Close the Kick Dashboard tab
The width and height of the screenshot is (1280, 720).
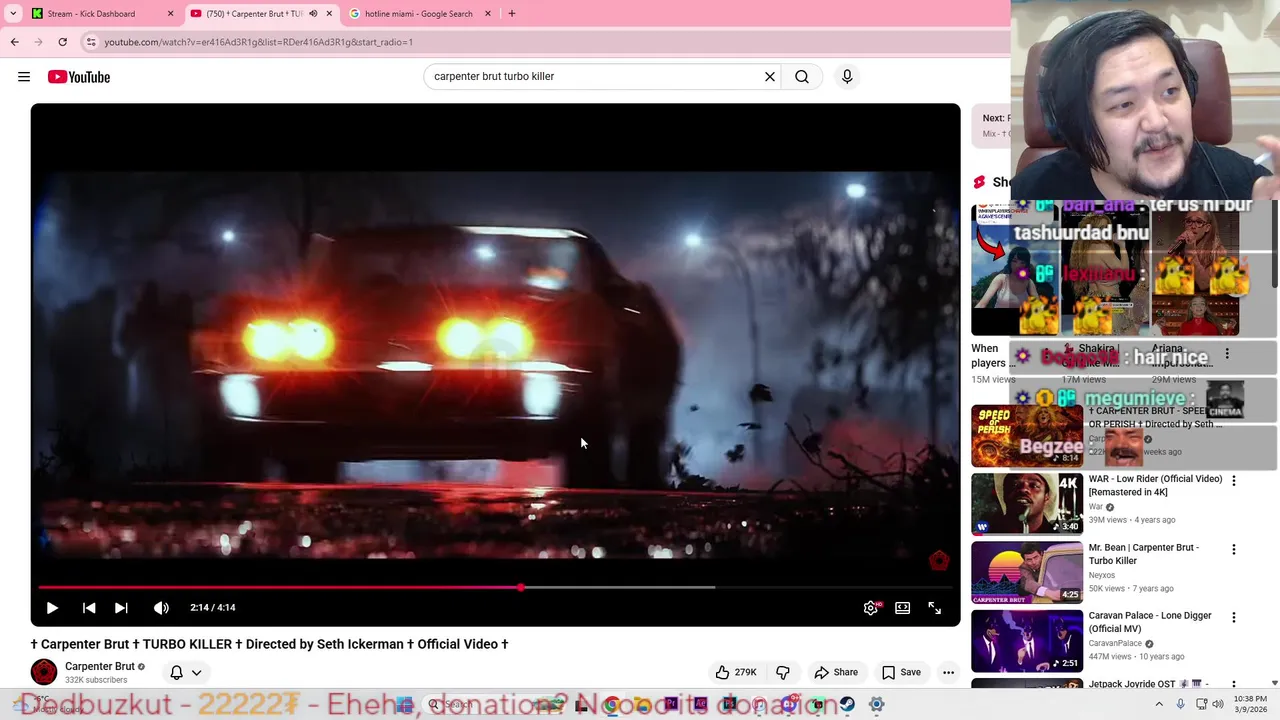click(170, 14)
